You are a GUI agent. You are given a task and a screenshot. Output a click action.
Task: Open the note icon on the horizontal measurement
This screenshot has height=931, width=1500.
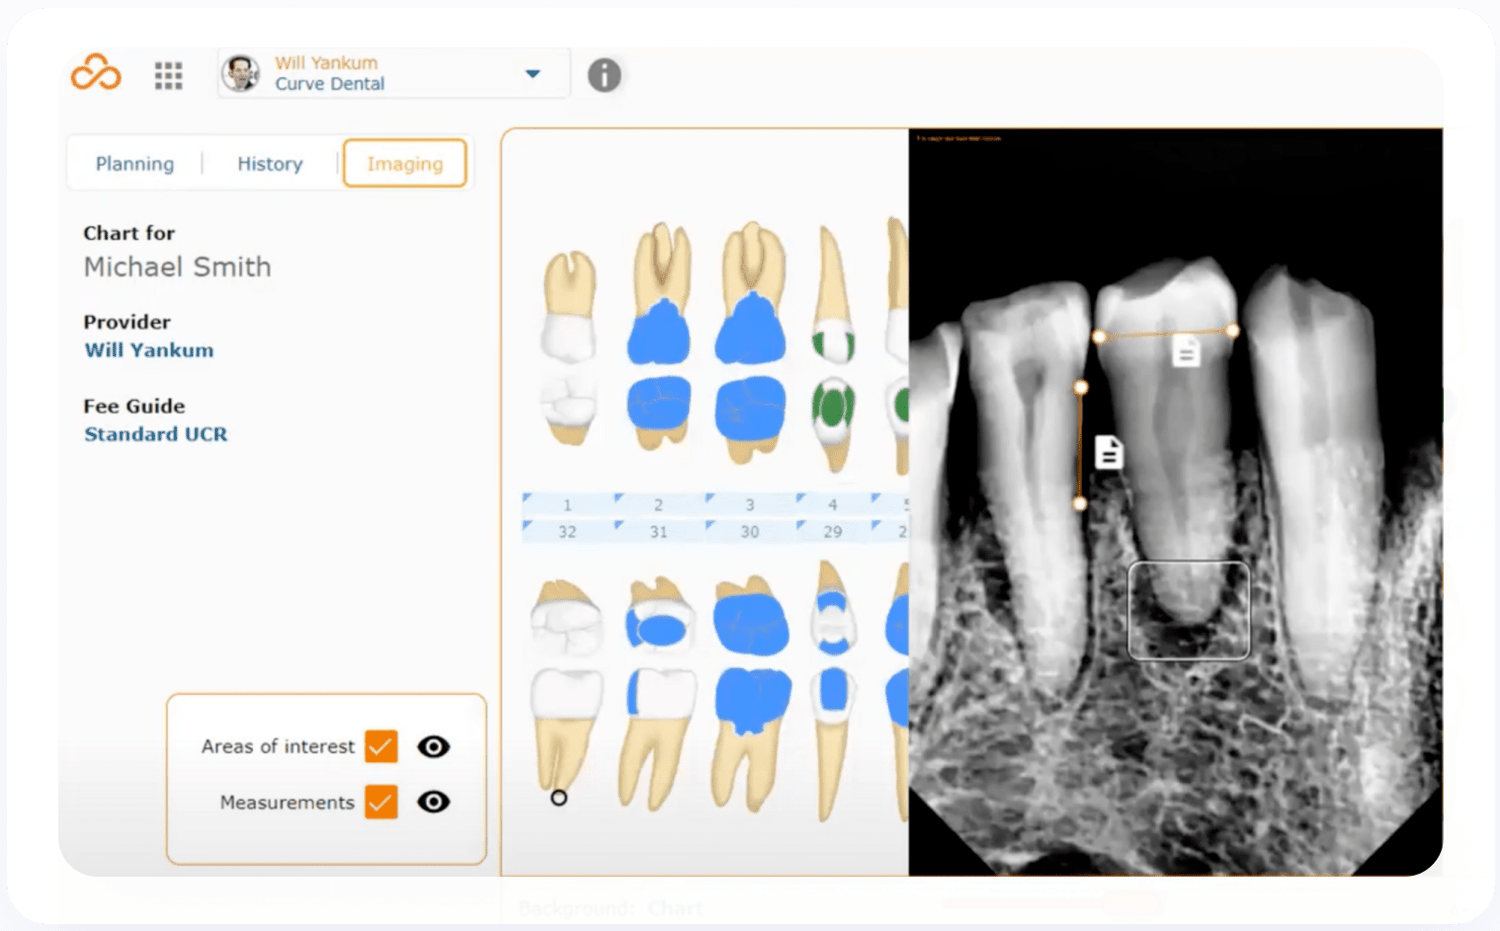pyautogui.click(x=1185, y=351)
